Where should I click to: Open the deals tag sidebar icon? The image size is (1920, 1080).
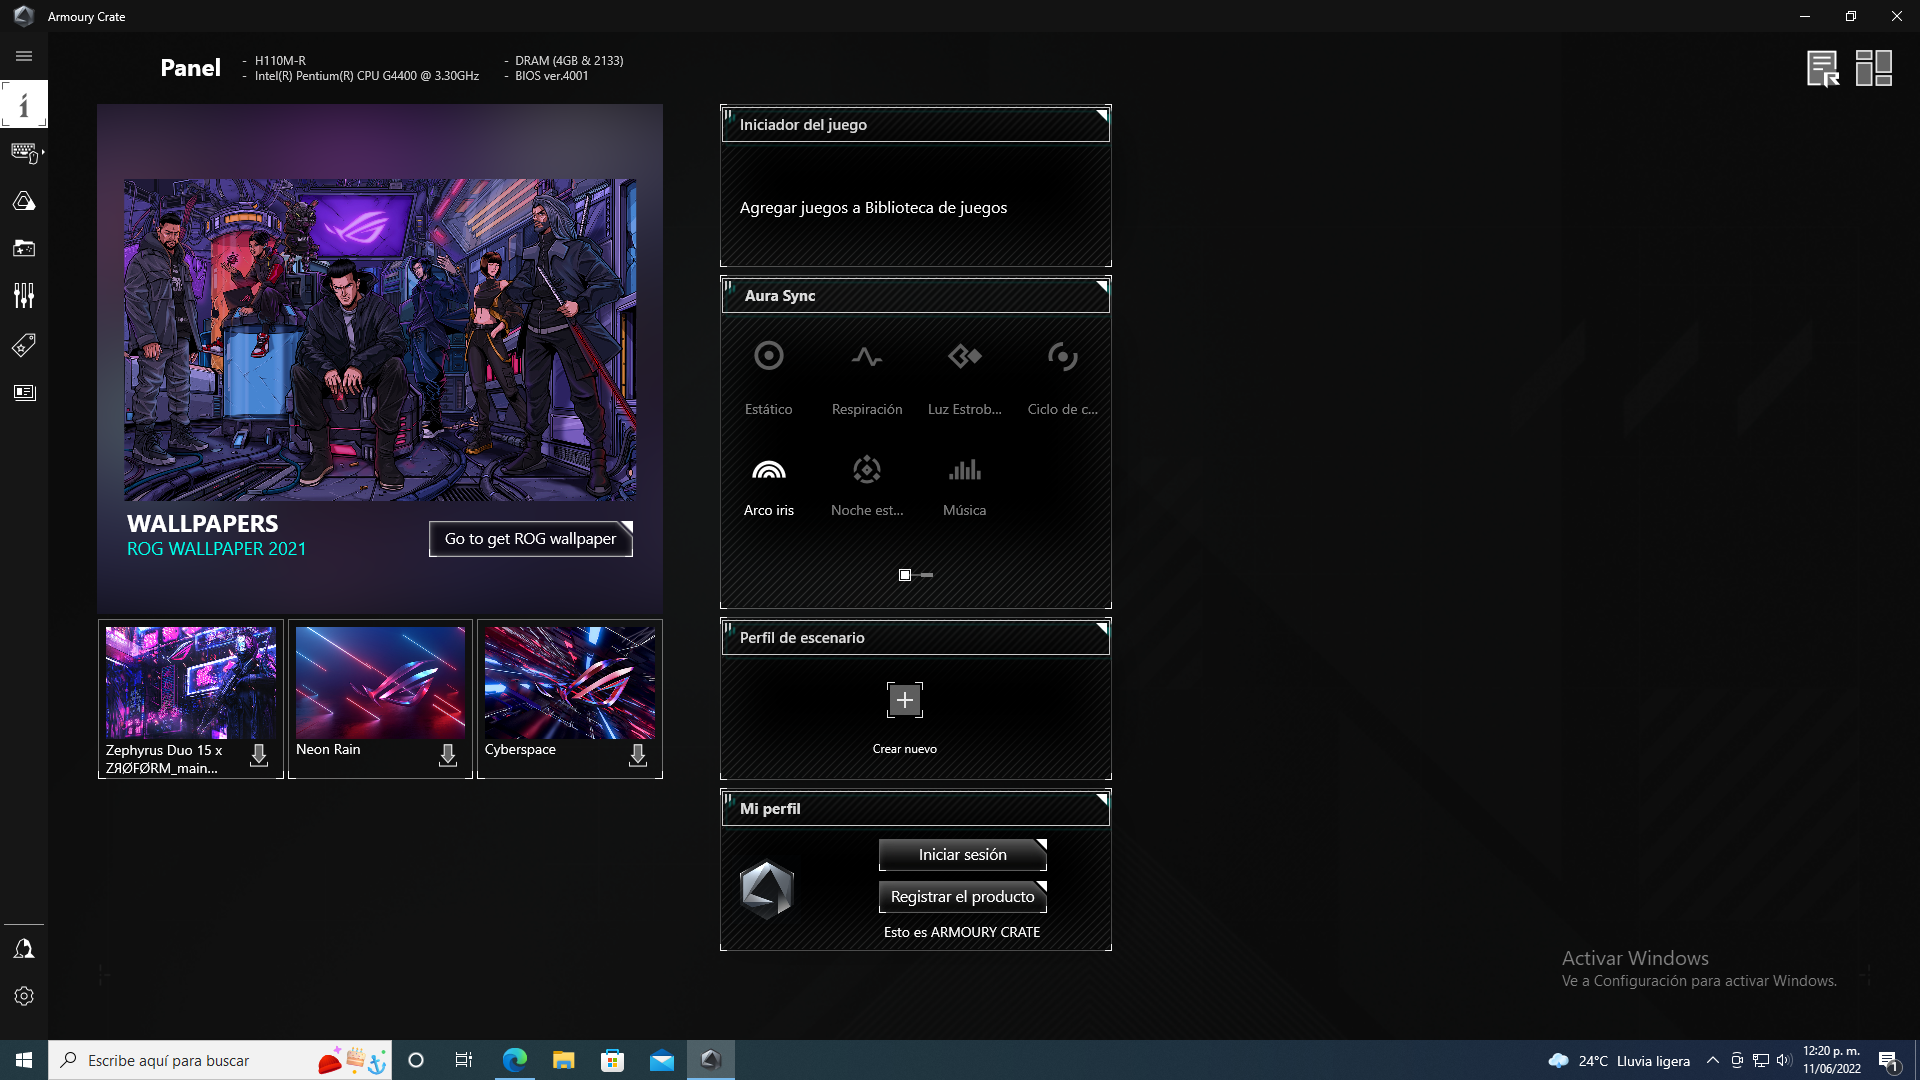[x=24, y=345]
